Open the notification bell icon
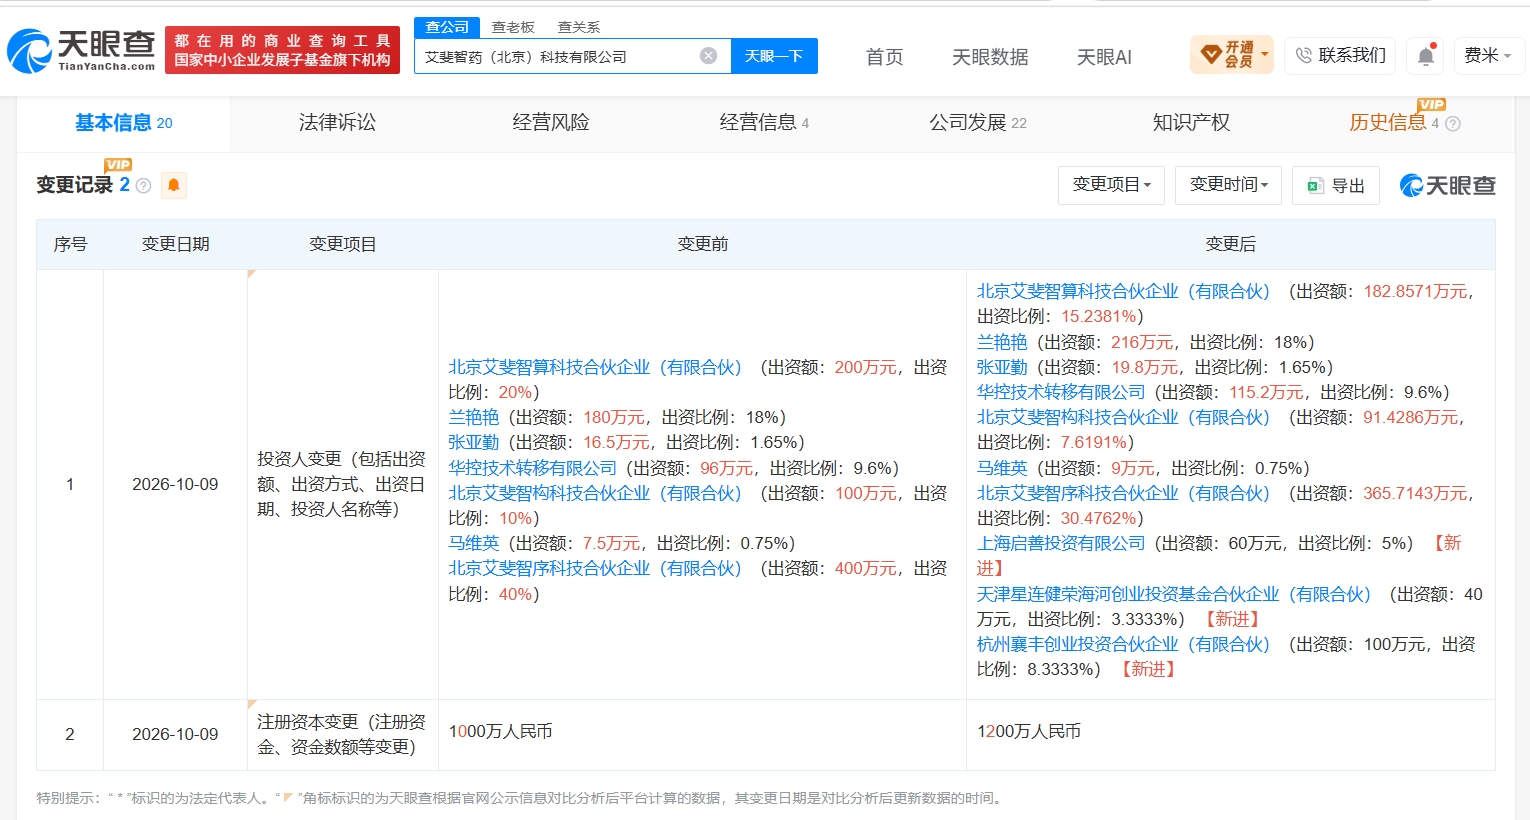The height and width of the screenshot is (820, 1530). pos(1426,56)
